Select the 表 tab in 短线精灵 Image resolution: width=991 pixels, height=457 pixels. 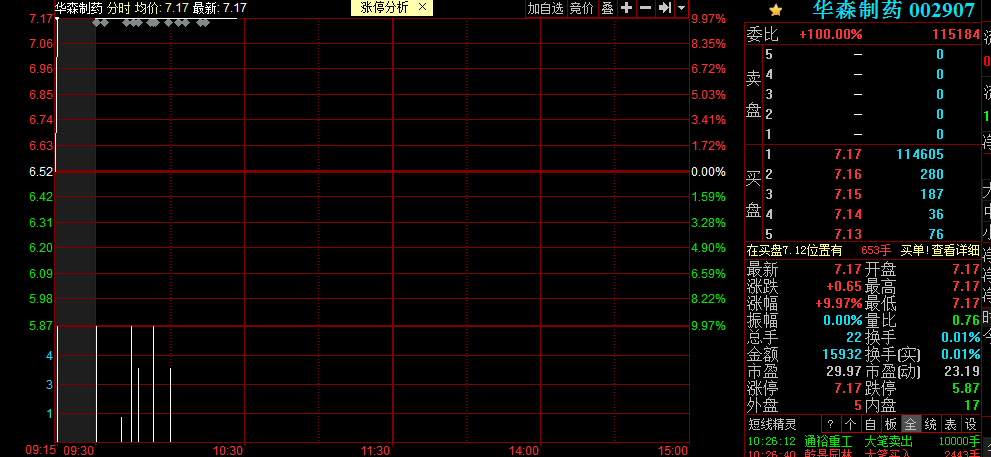coord(951,424)
